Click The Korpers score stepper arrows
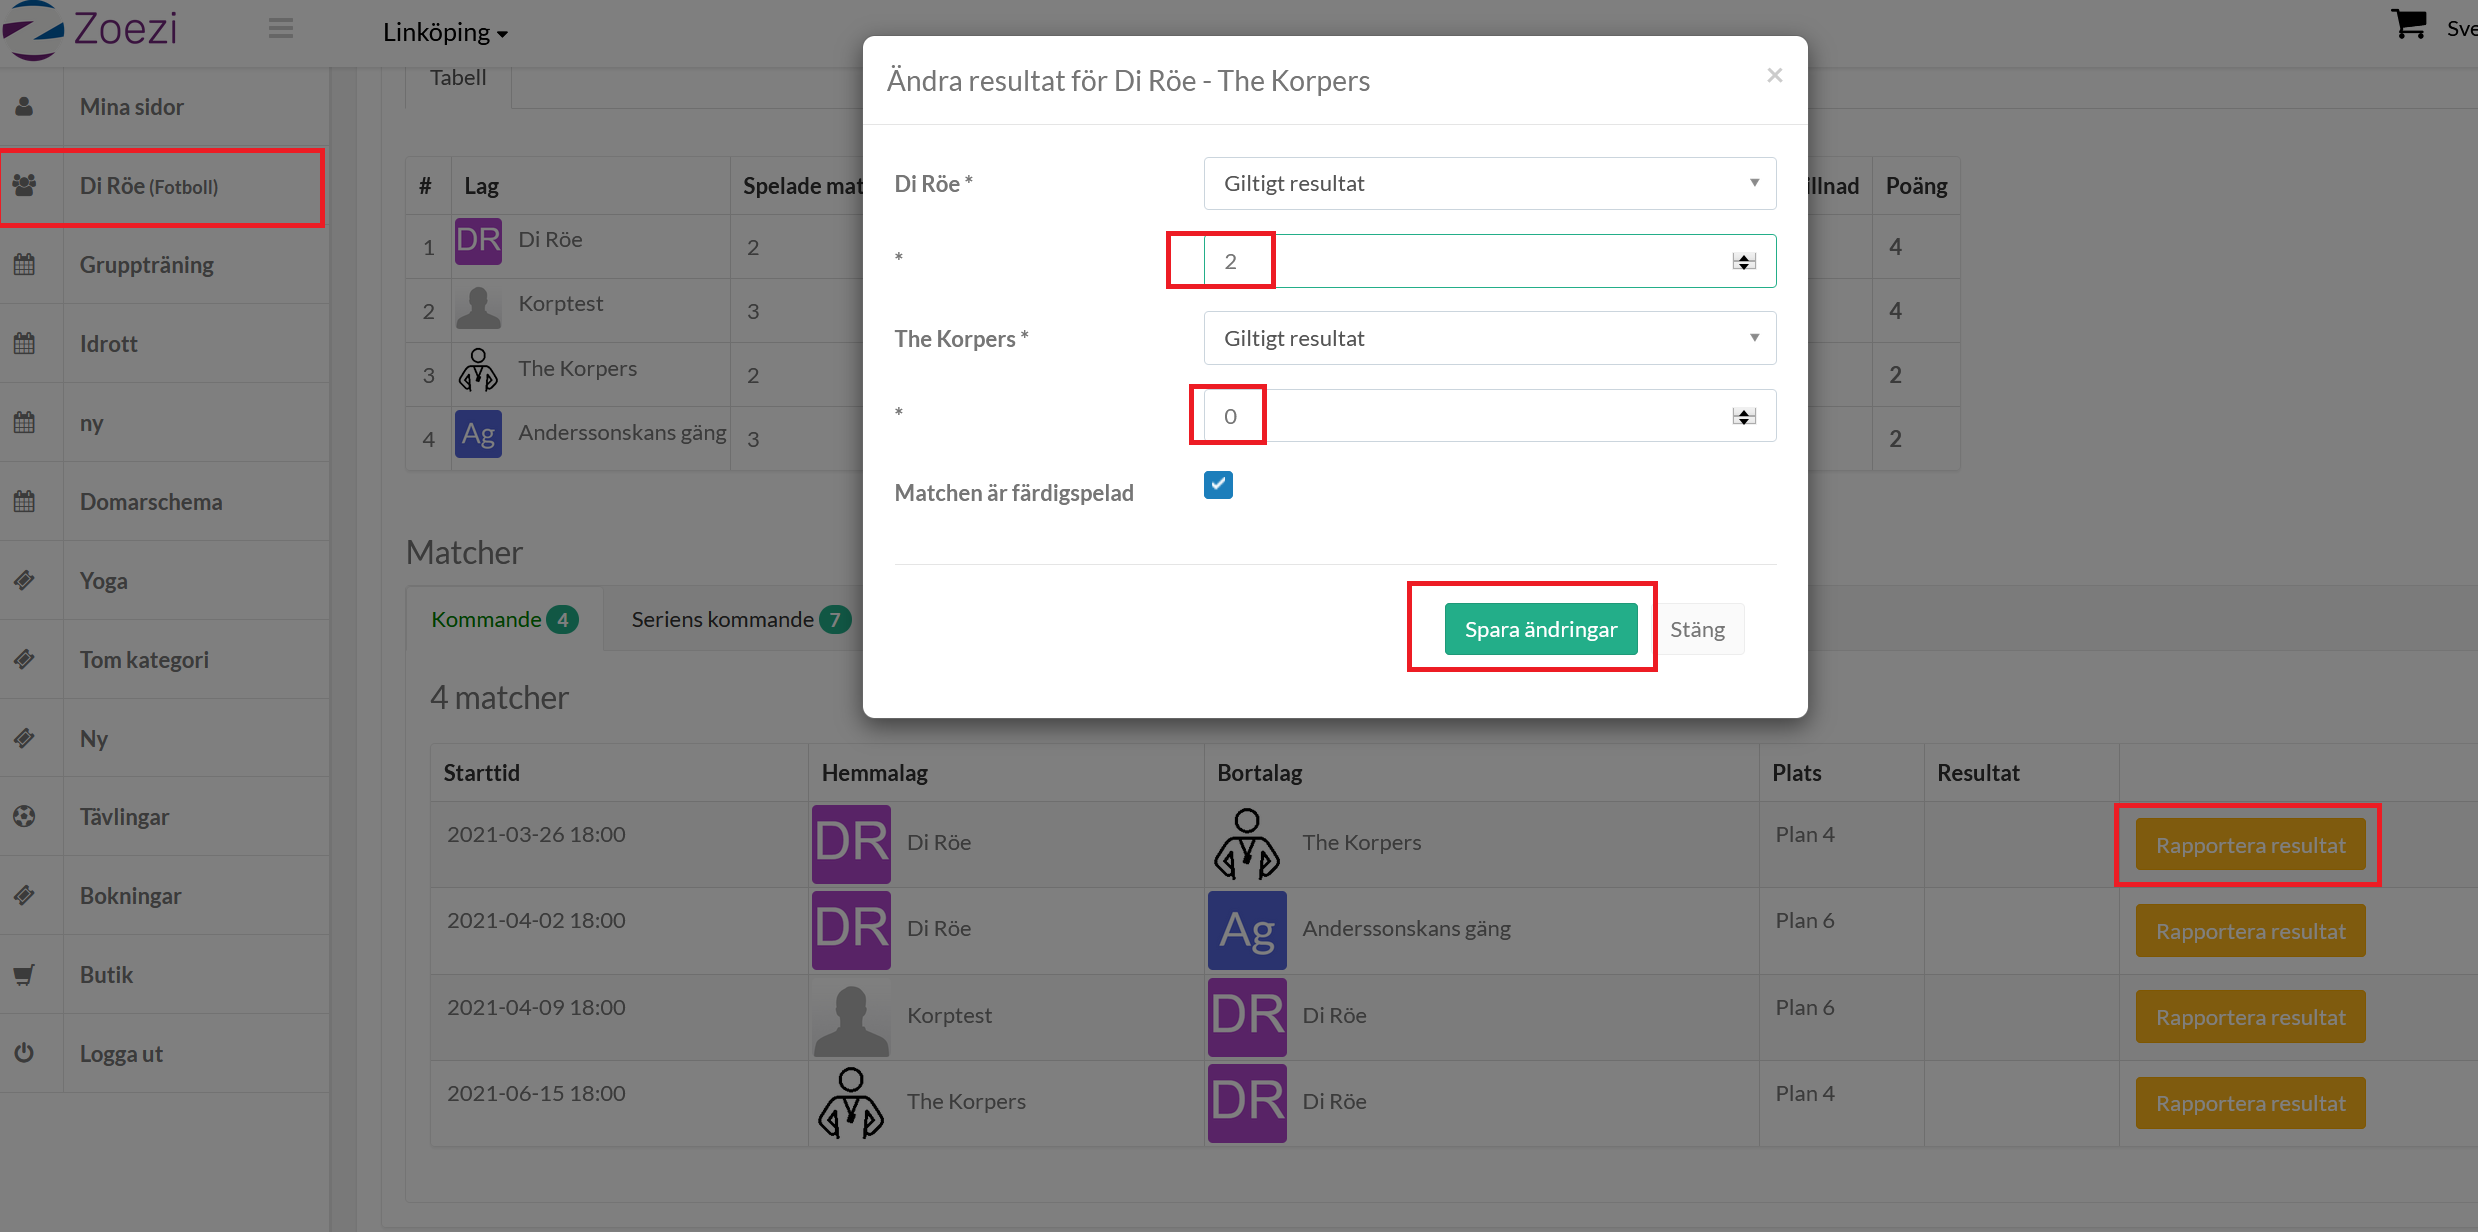 pos(1744,417)
